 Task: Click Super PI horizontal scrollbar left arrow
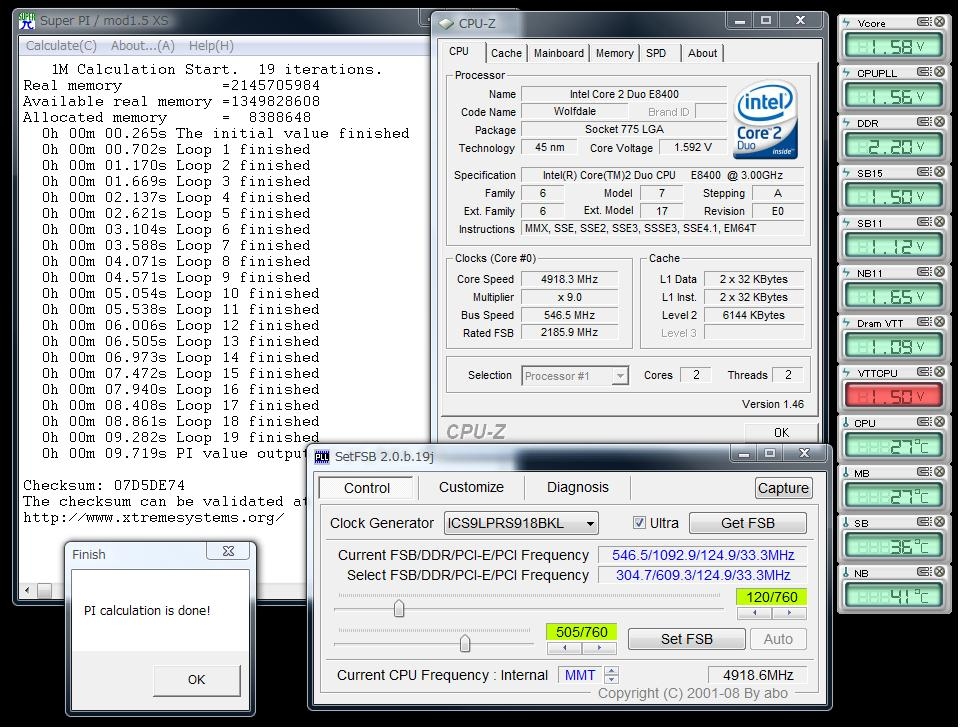pos(27,590)
